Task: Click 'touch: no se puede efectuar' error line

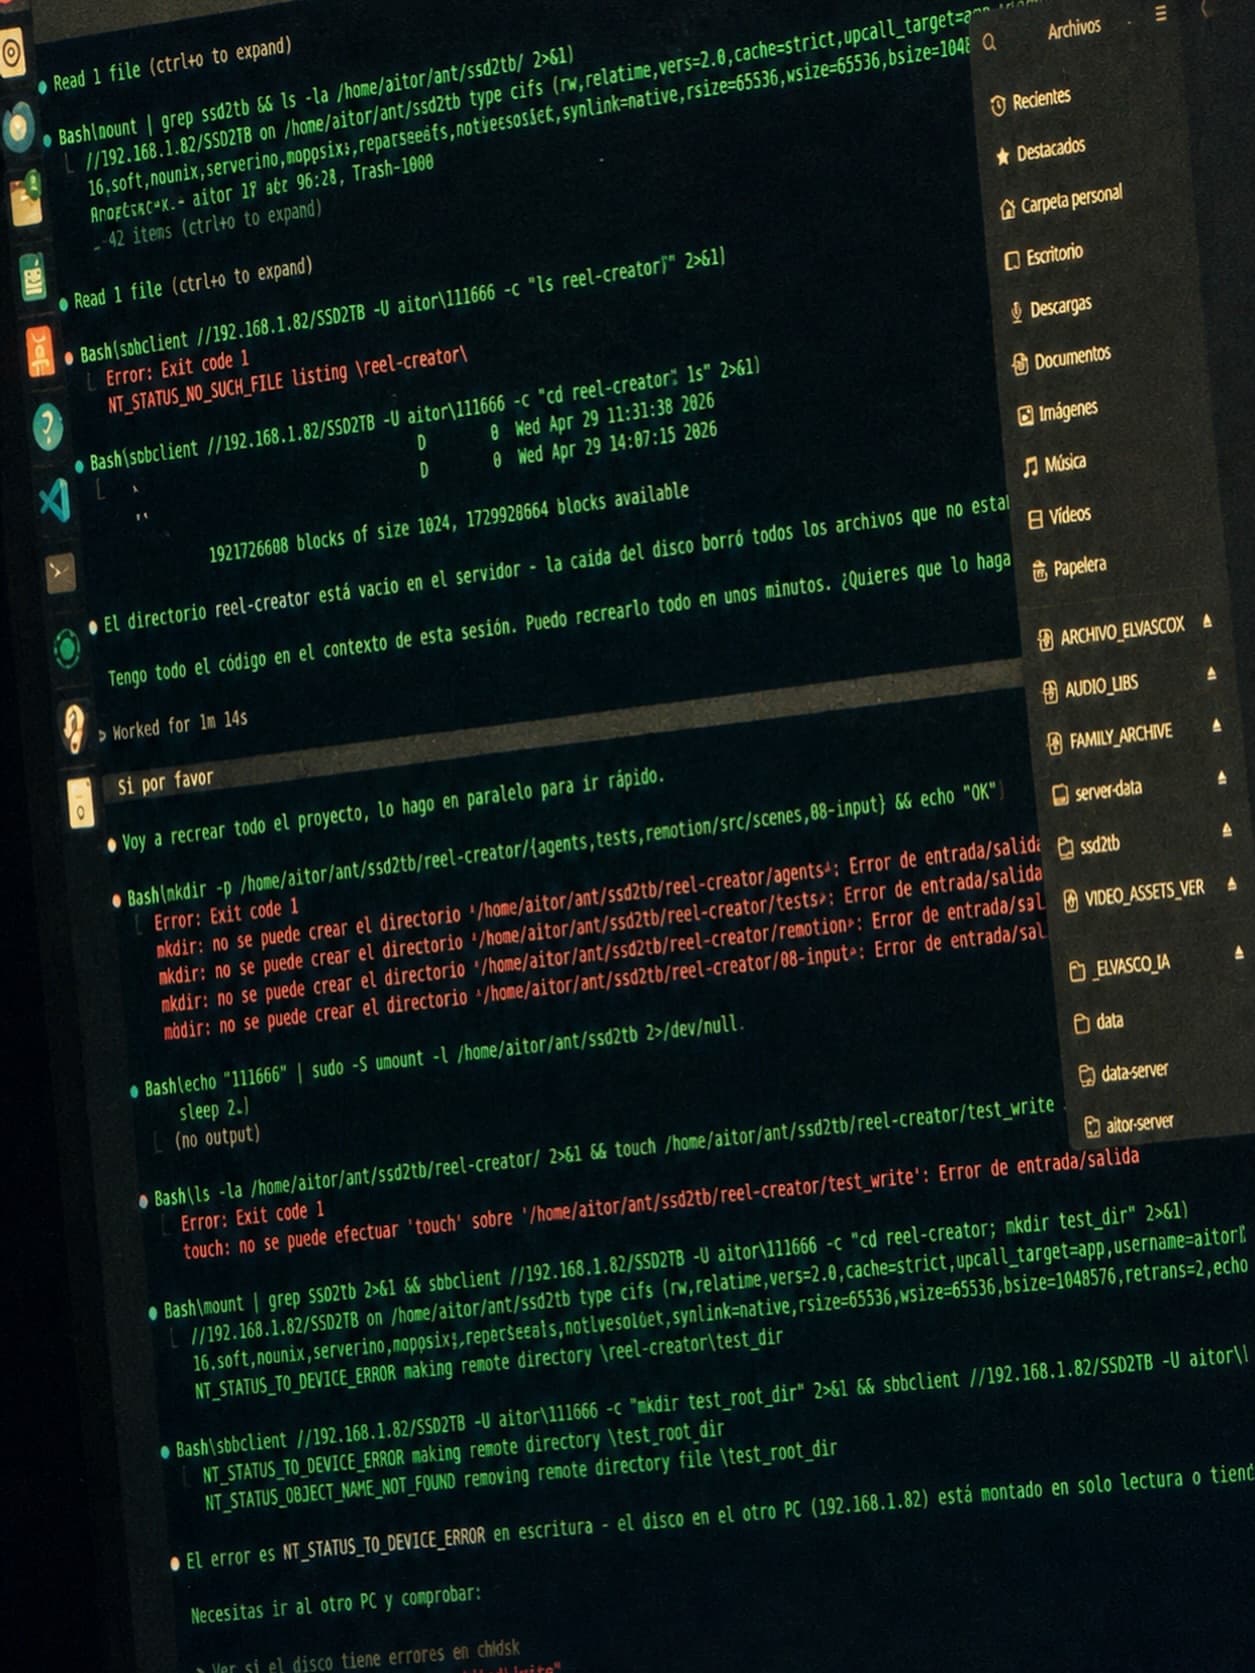Action: point(661,1204)
